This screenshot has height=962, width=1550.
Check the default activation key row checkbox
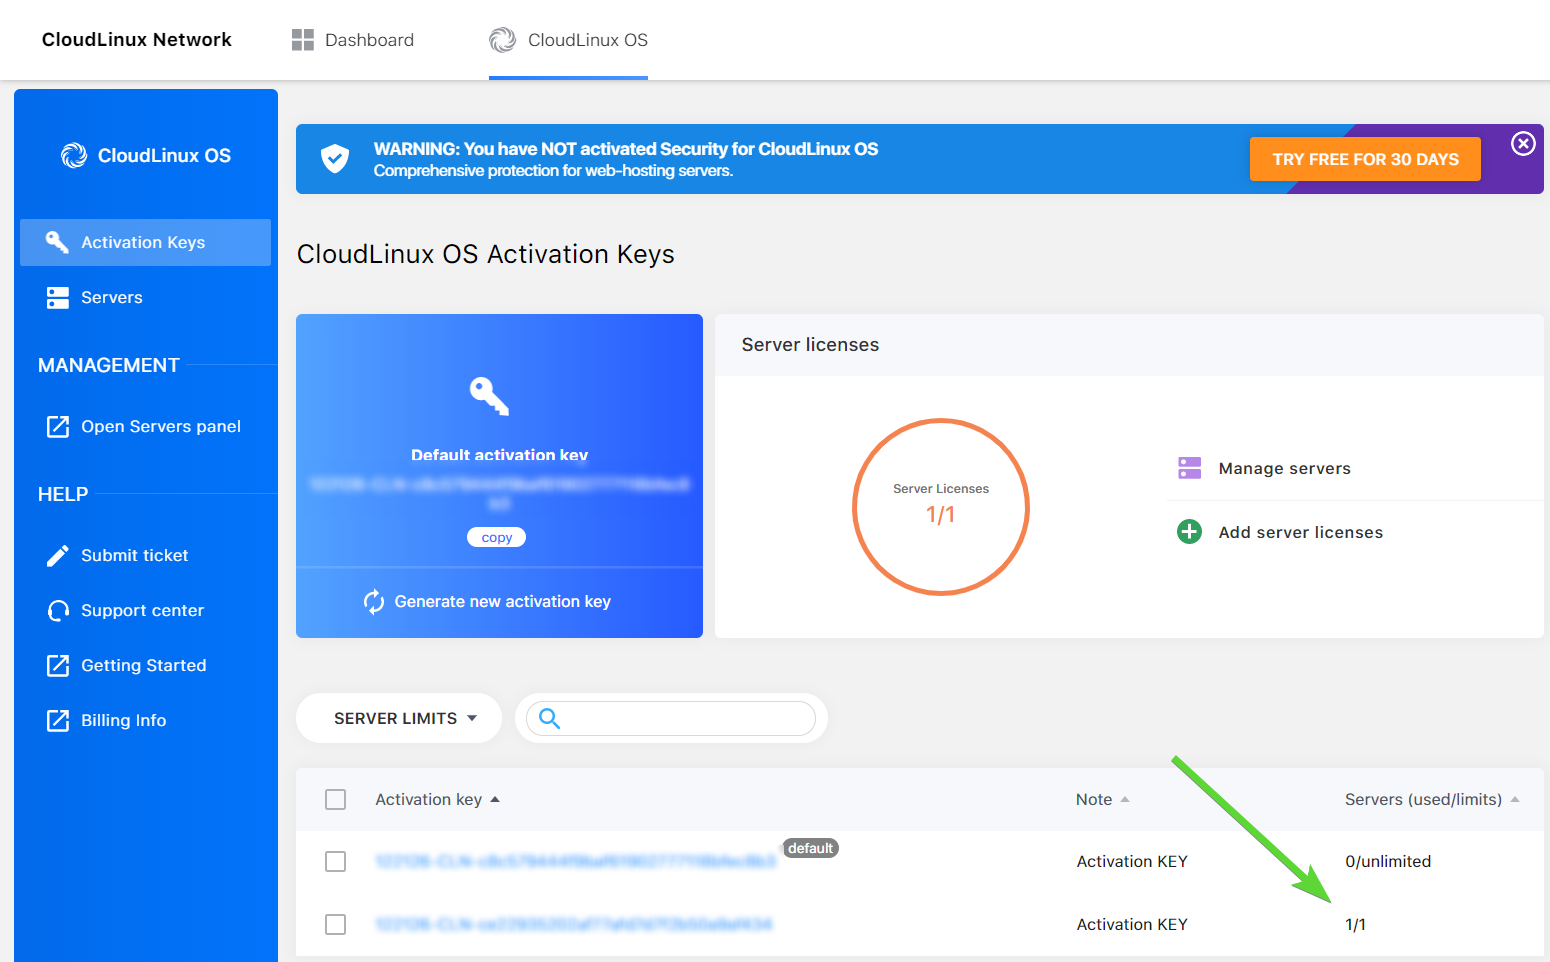coord(336,862)
